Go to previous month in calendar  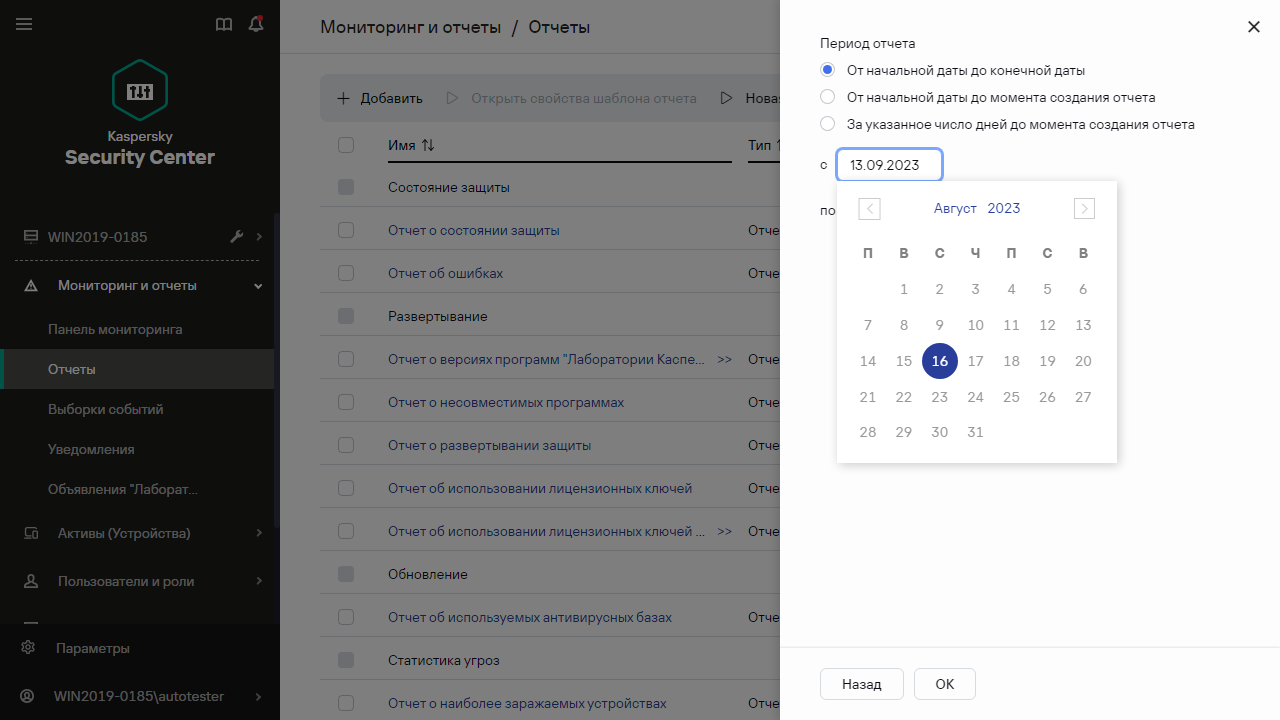869,208
